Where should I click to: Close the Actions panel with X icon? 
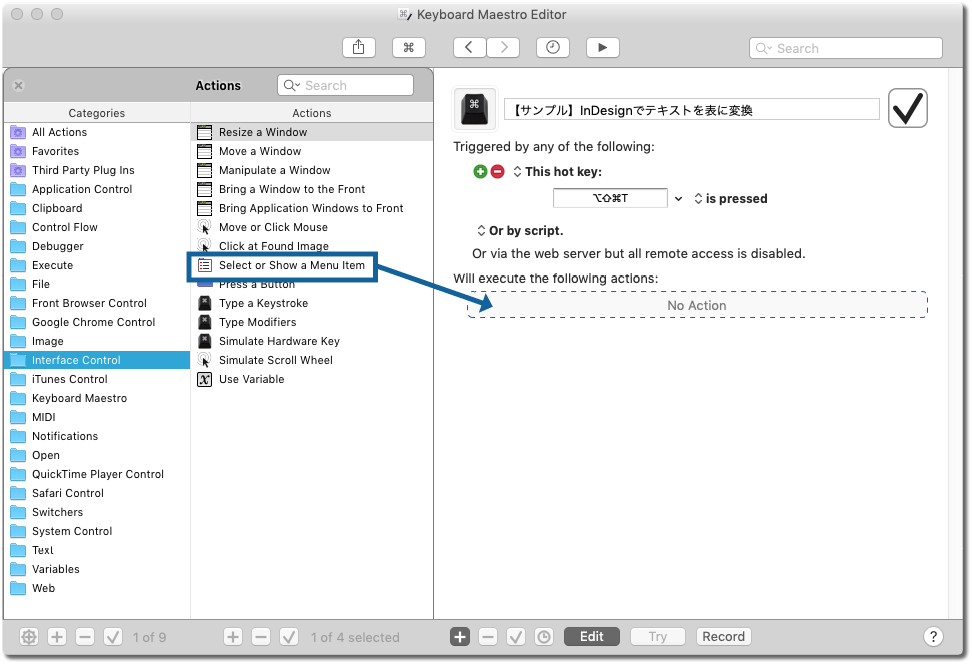(18, 86)
